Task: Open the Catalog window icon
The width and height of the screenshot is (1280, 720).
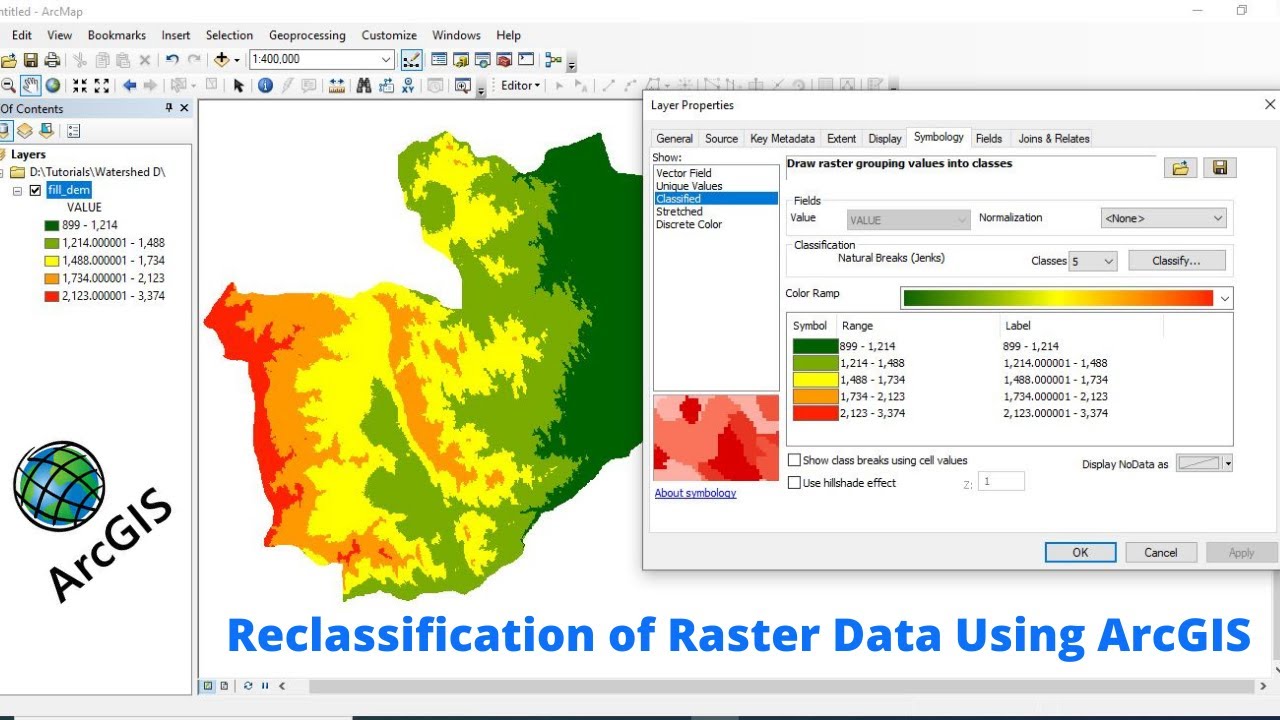Action: tap(460, 60)
